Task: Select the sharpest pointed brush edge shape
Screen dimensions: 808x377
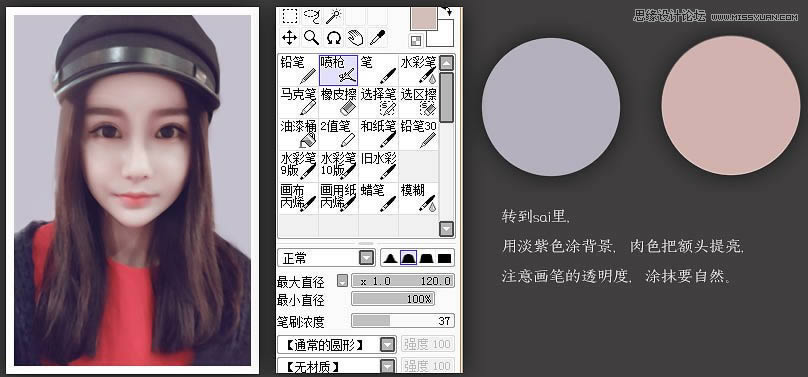Action: tap(390, 258)
